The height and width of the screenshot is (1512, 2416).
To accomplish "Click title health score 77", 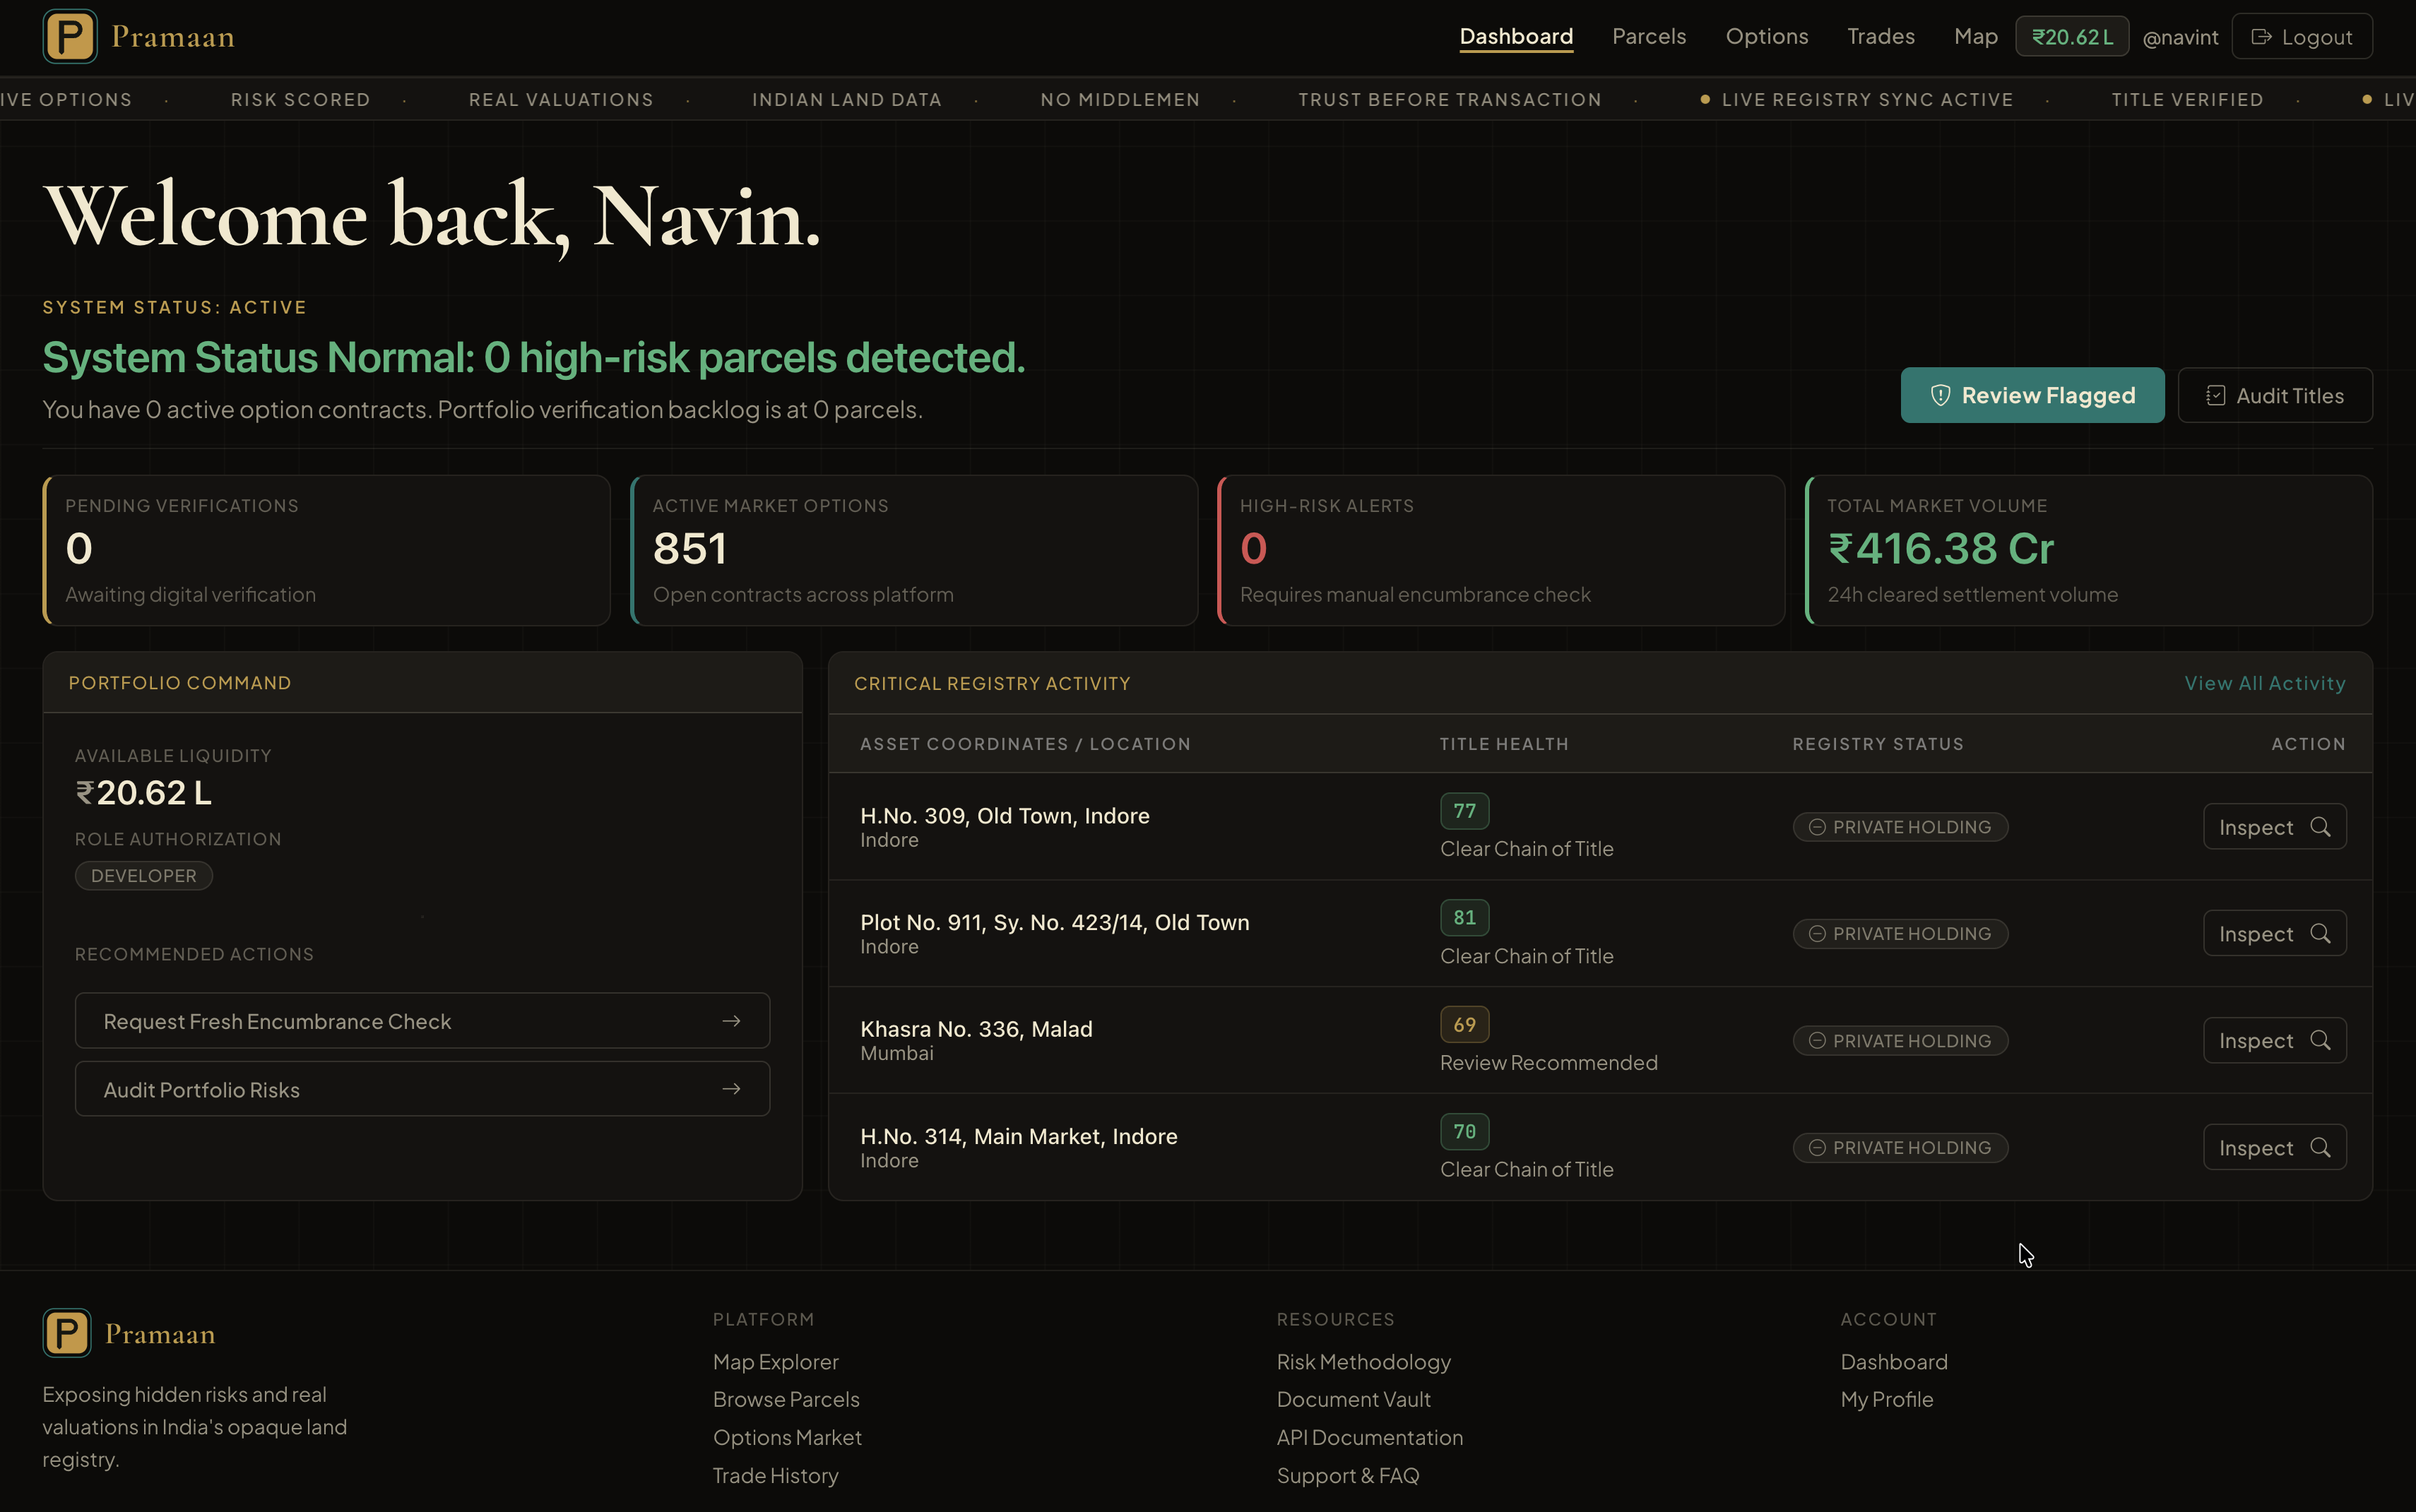I will click(1465, 811).
